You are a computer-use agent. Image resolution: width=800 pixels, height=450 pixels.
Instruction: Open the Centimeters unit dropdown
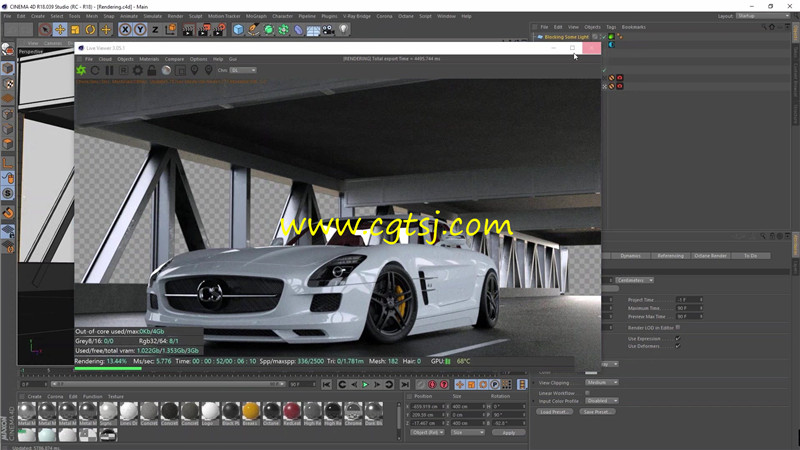[x=634, y=280]
